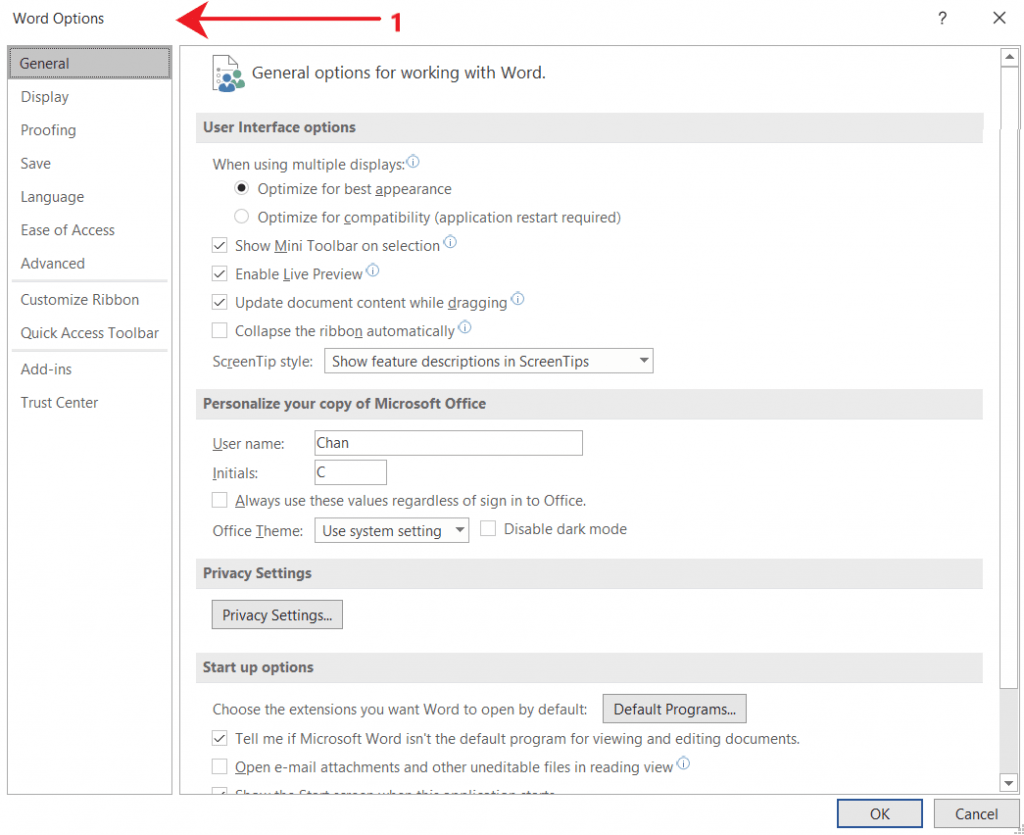Screen dimensions: 1024x835
Task: Click info icon after Update document content while dragging
Action: pos(517,299)
